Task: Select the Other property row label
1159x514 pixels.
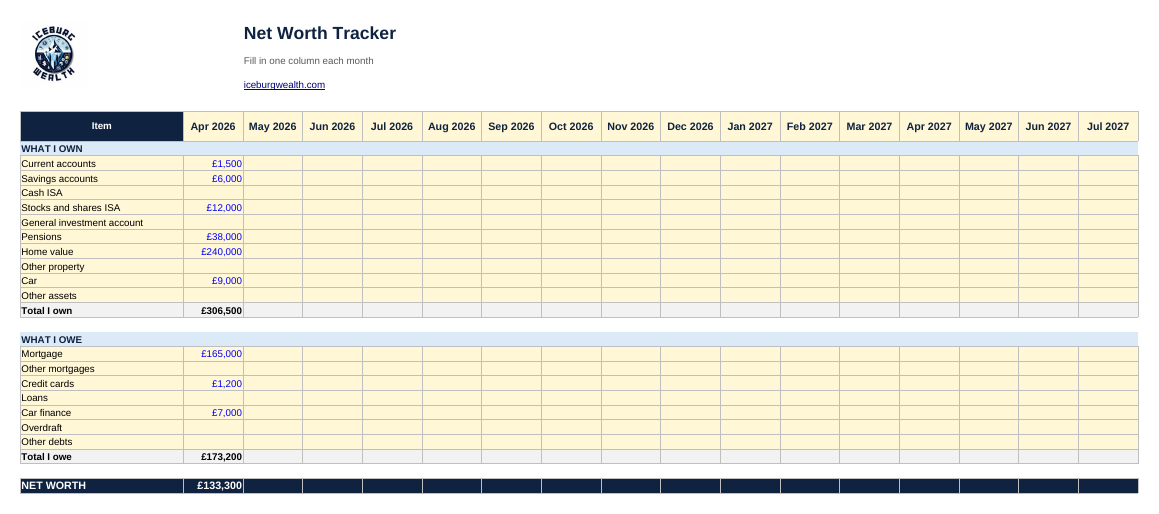Action: [x=102, y=266]
